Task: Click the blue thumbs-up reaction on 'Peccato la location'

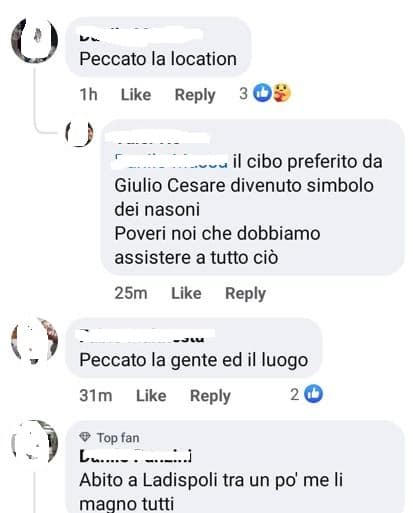Action: click(x=263, y=93)
